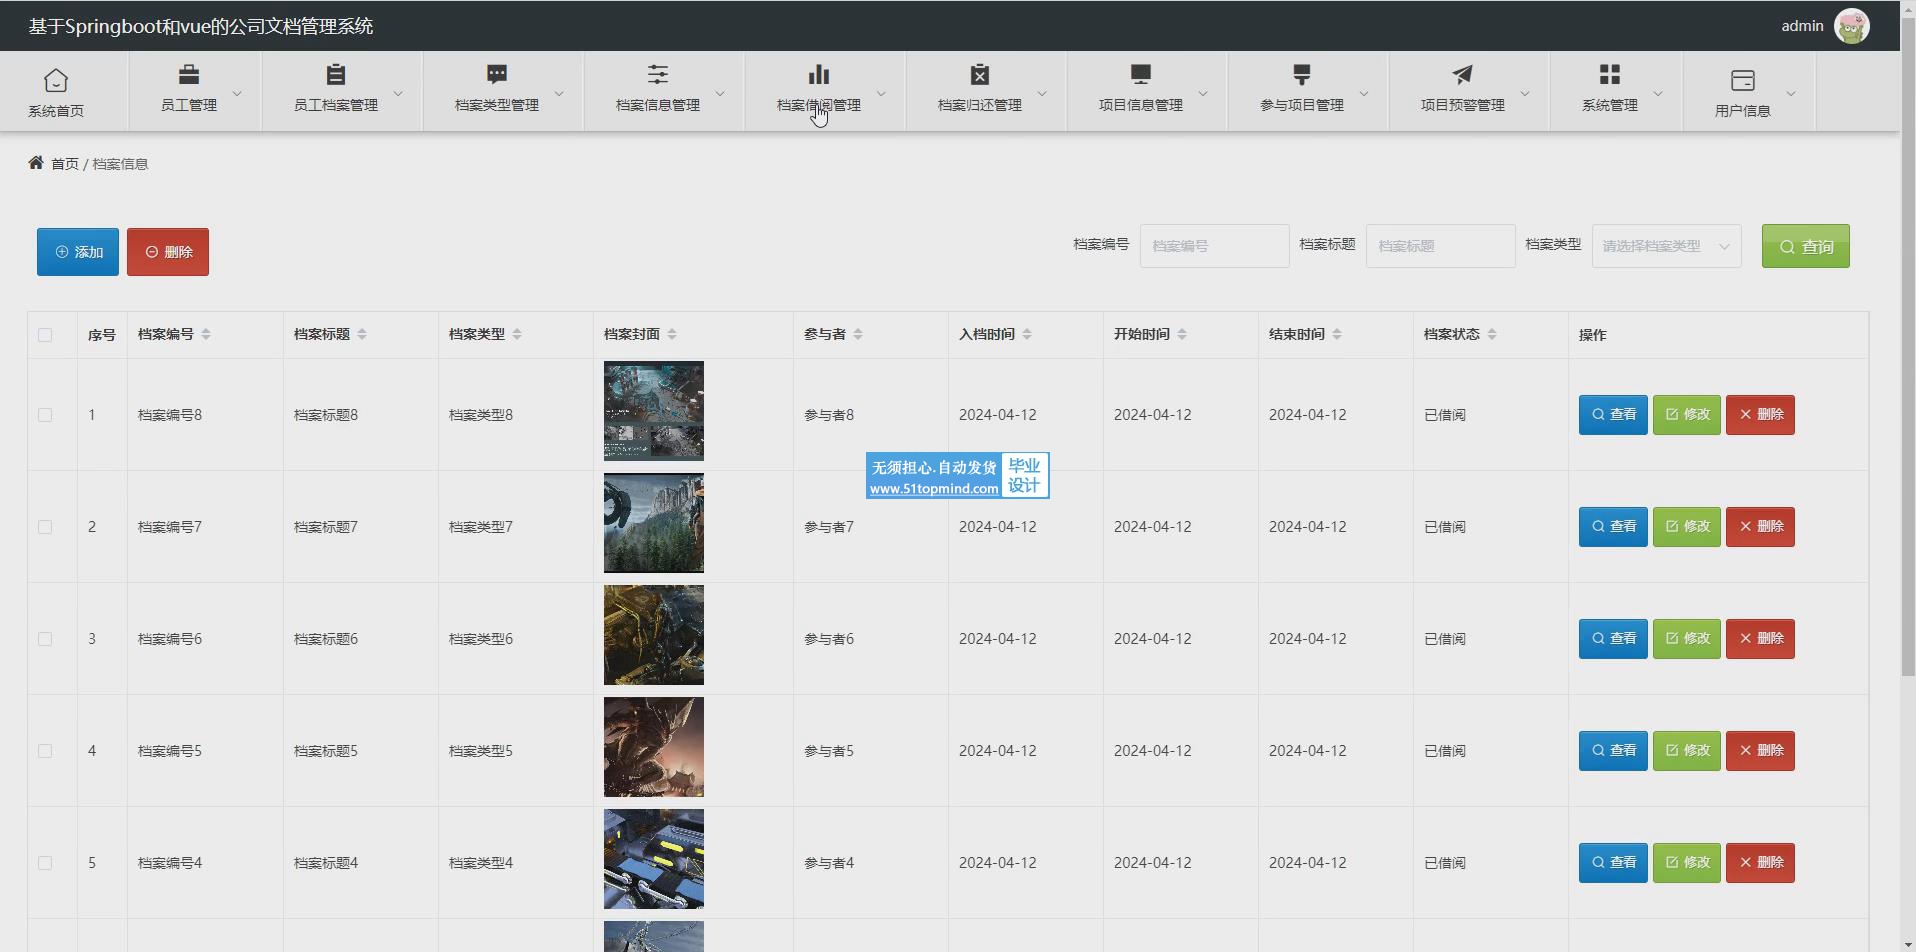Click the 档案借阅管理 bar chart icon
The height and width of the screenshot is (952, 1916).
[819, 75]
